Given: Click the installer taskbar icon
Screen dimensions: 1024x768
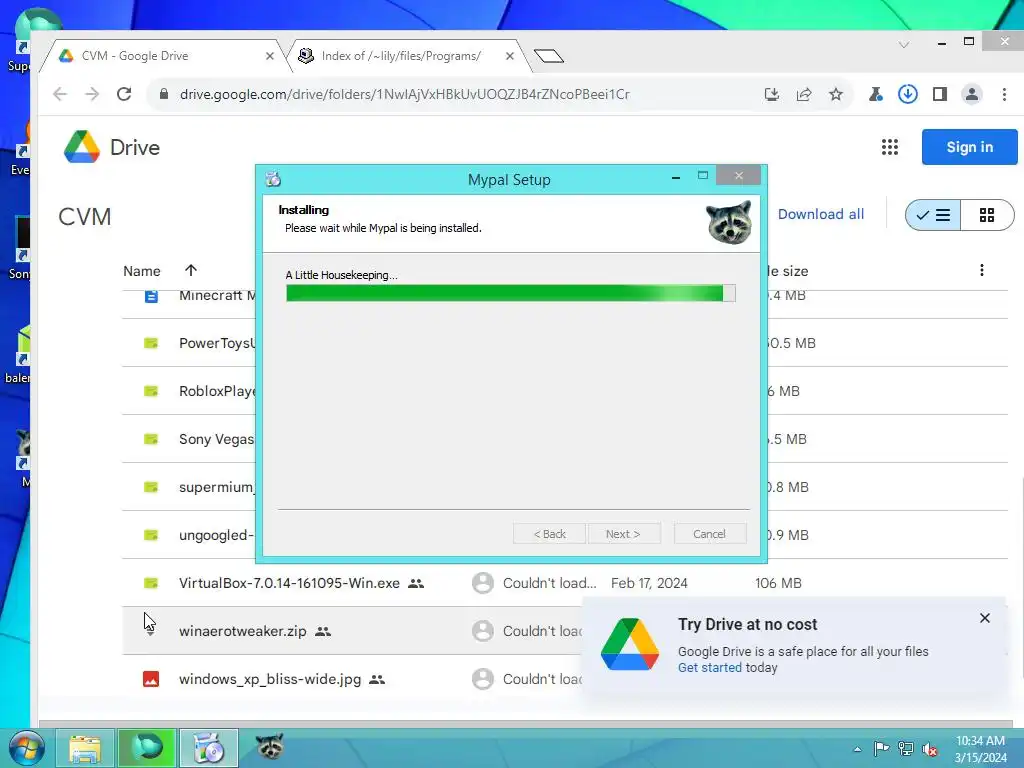Looking at the screenshot, I should [209, 748].
